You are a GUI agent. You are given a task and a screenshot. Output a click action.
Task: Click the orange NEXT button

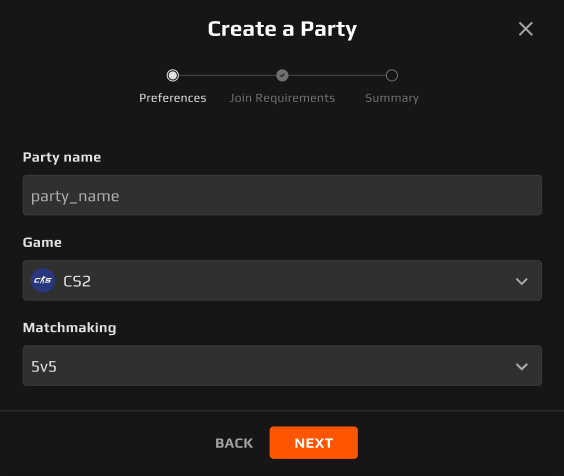click(314, 443)
